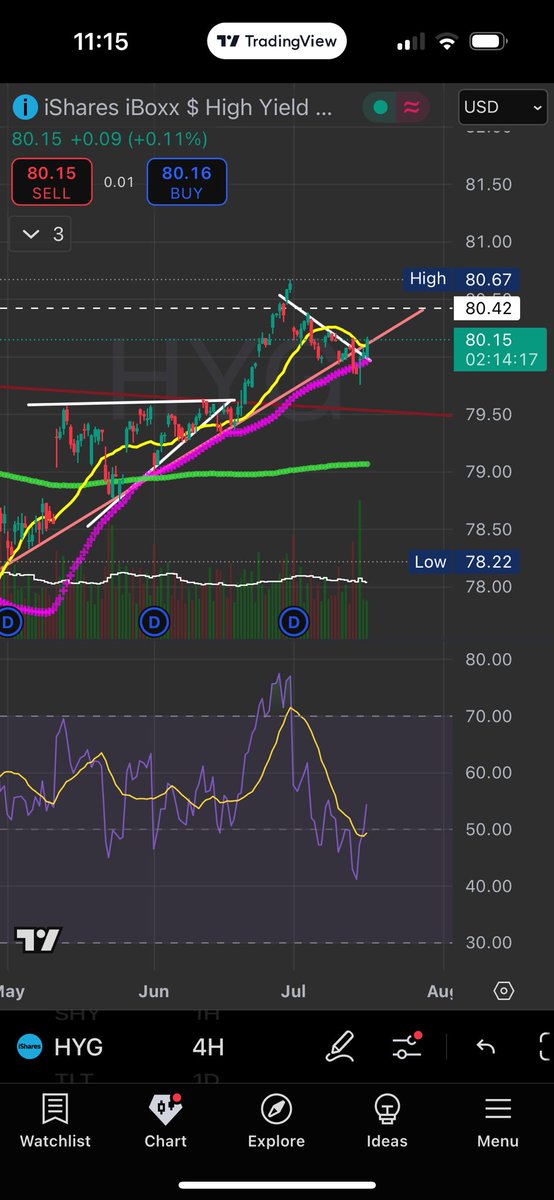Change the 4H timeframe interval
554x1200 pixels.
click(x=208, y=1047)
